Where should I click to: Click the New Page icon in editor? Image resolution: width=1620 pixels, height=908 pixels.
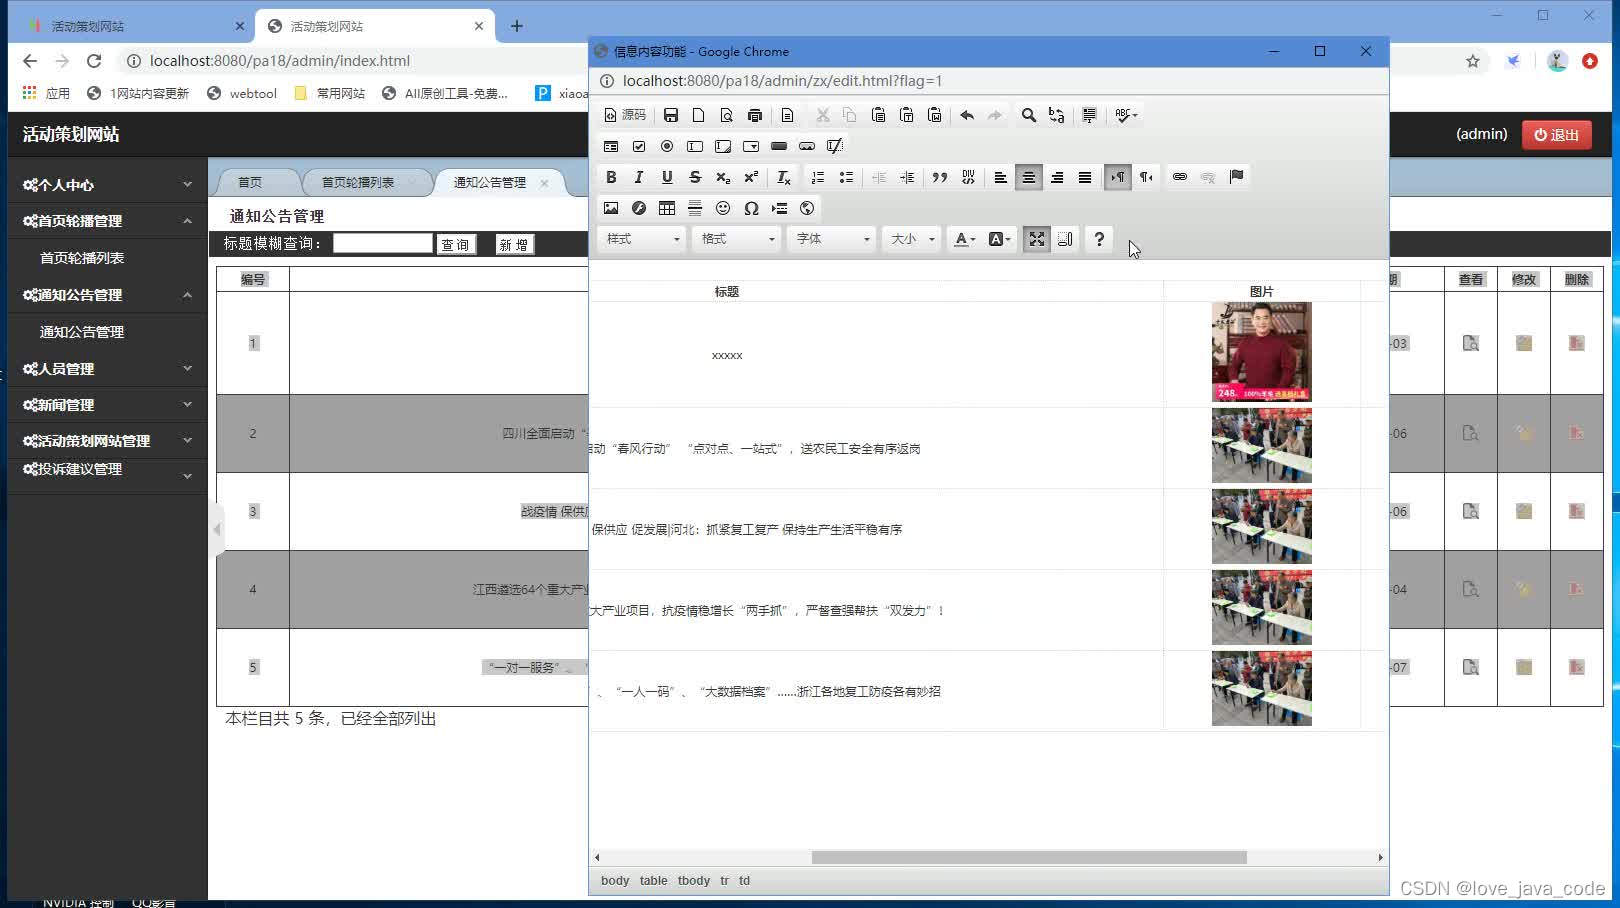click(x=699, y=115)
